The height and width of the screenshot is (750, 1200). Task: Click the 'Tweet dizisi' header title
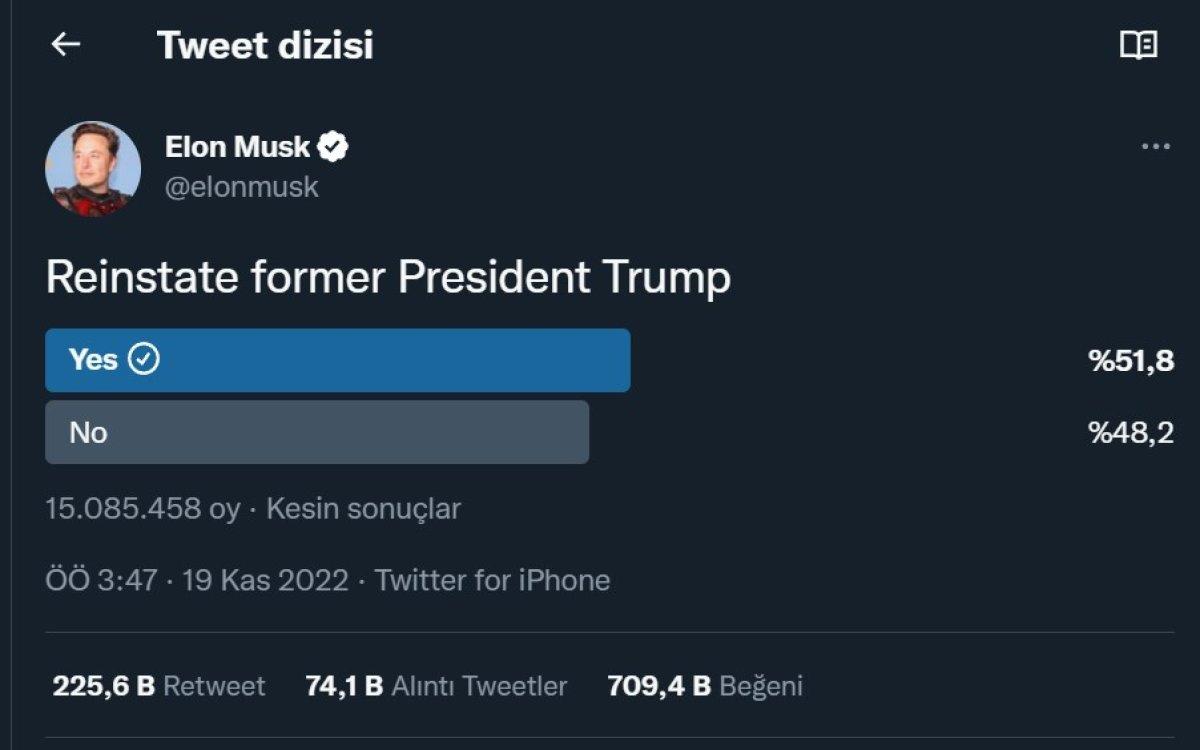tap(266, 45)
